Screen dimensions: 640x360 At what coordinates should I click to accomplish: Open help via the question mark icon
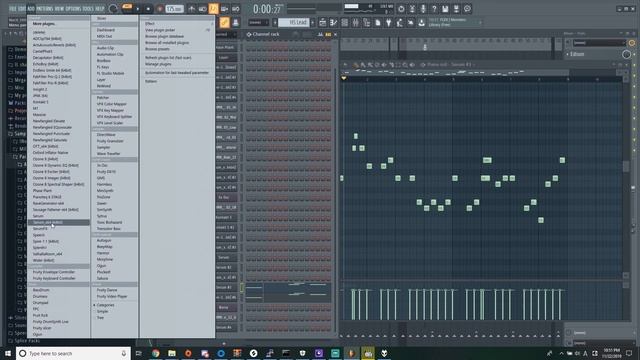point(434,9)
